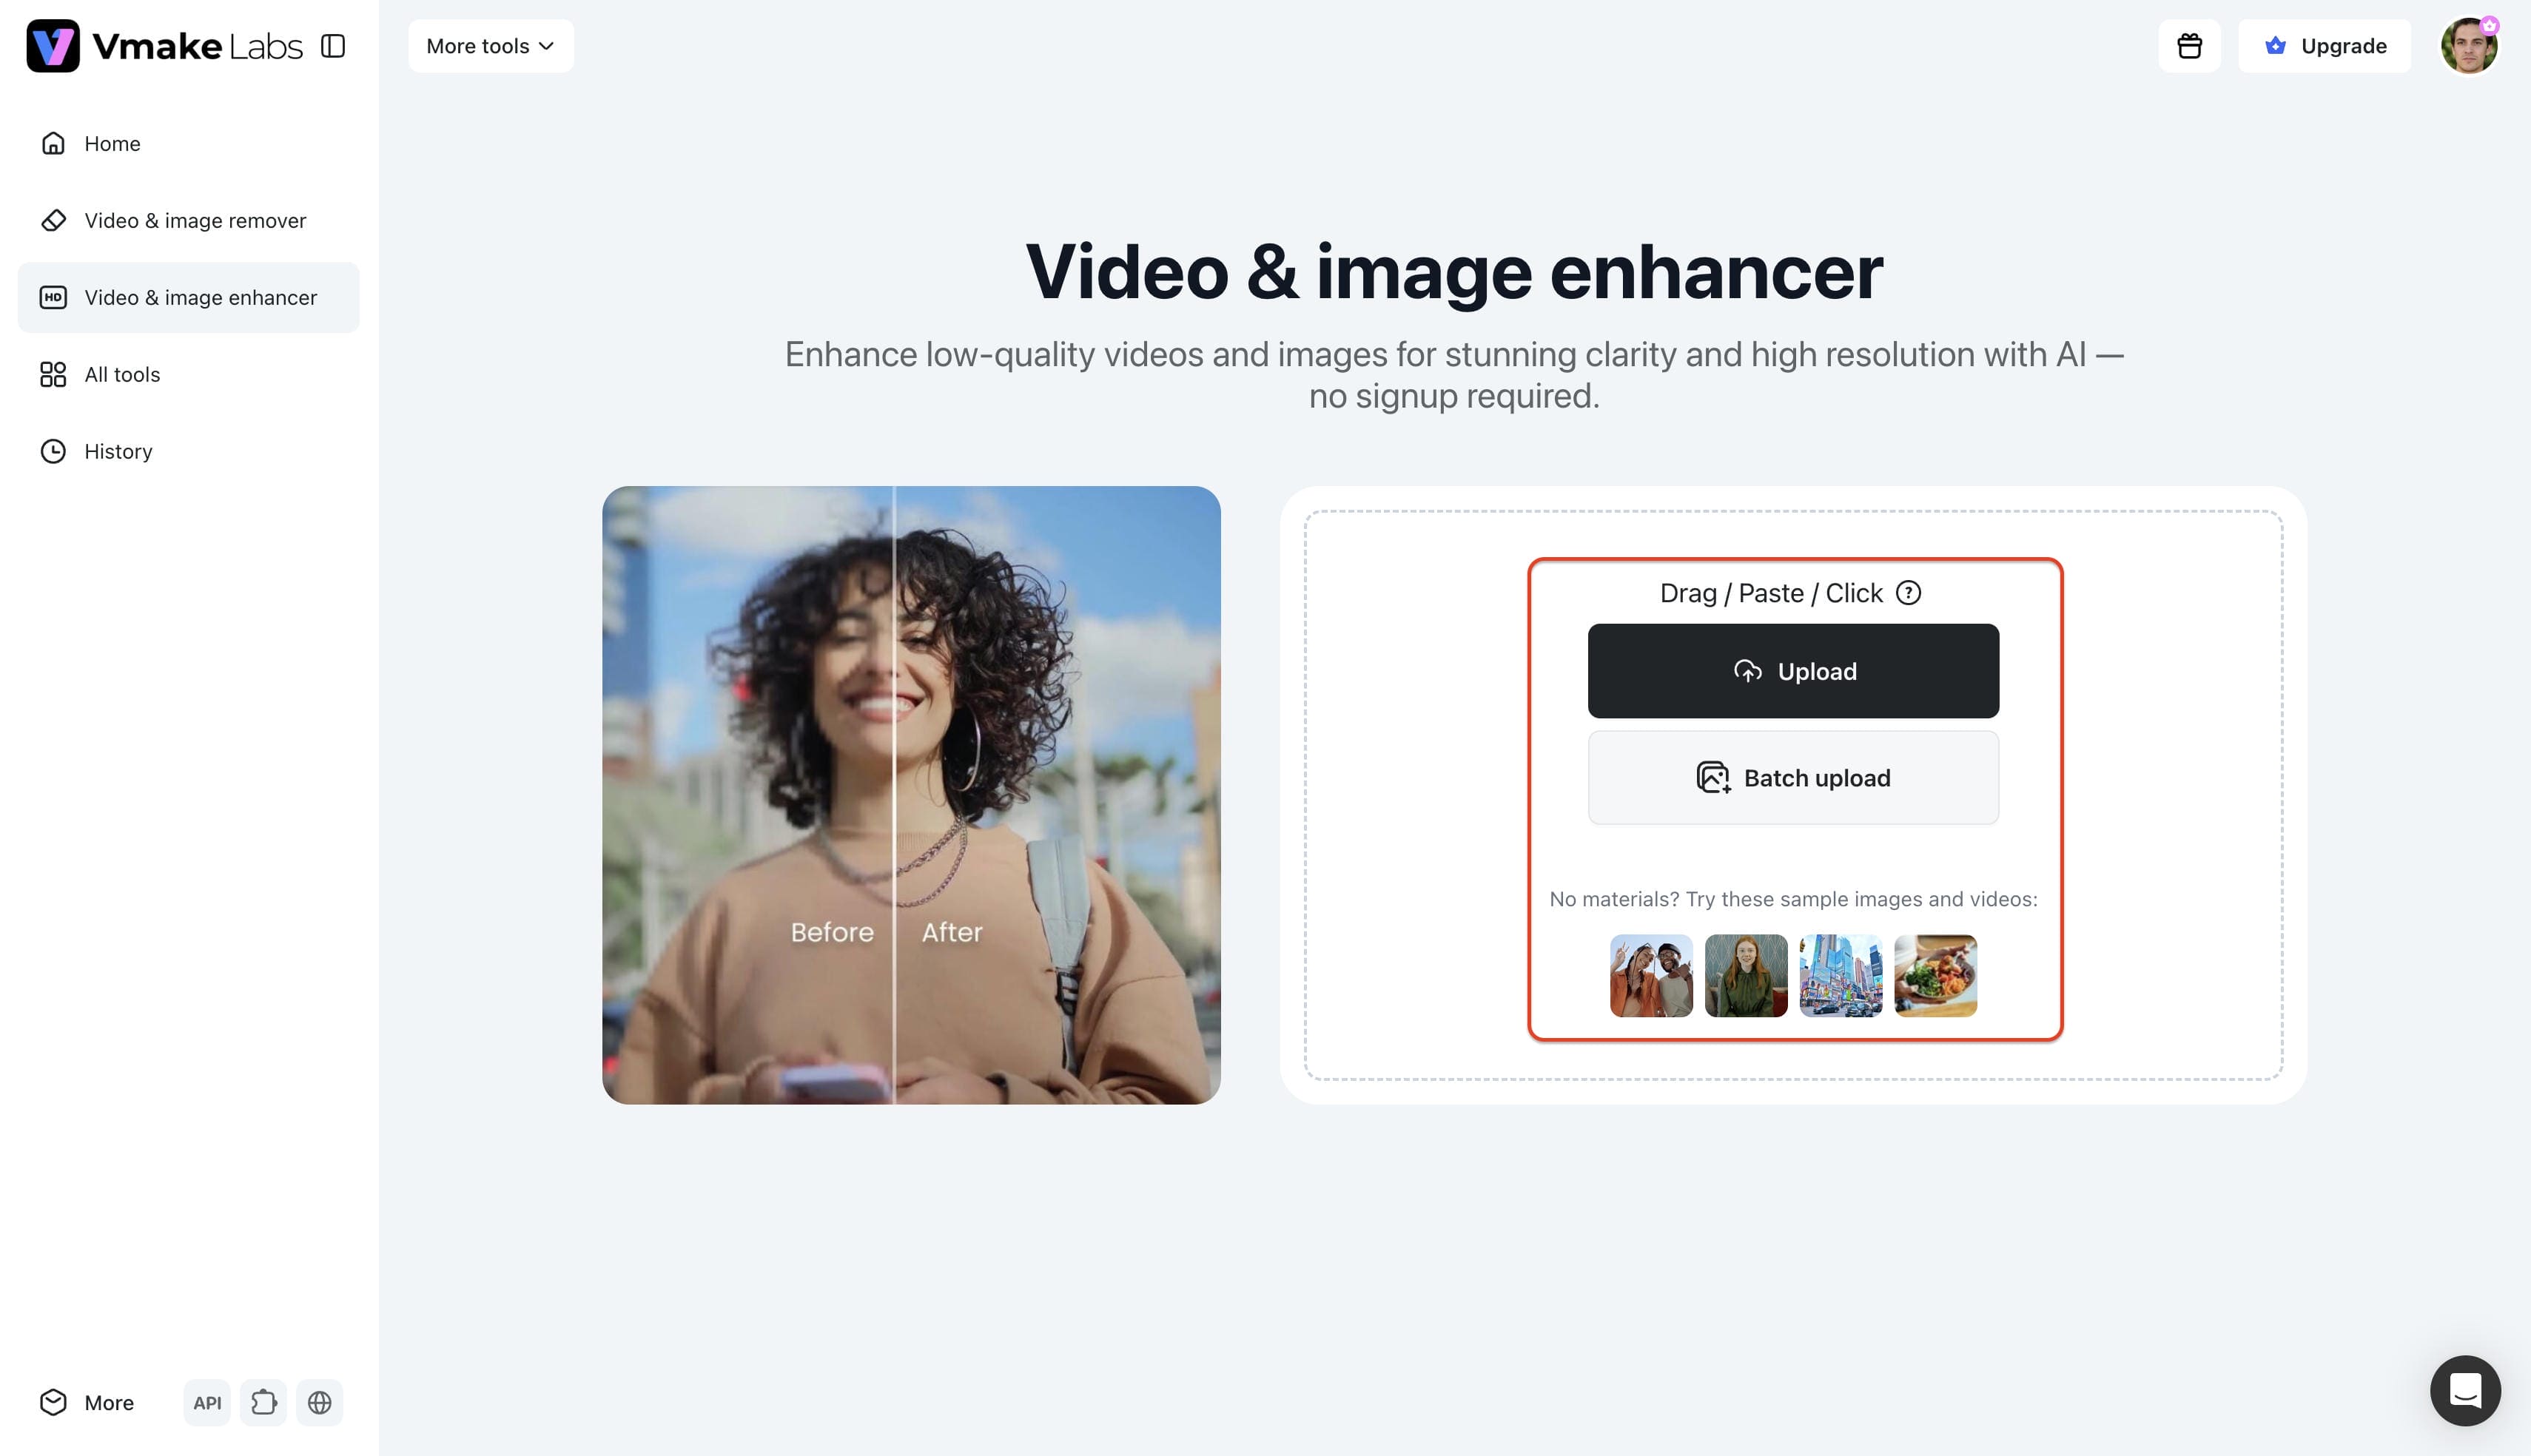Screen dimensions: 2531x1456
Task: Click the API button
Action: pyautogui.click(x=207, y=1402)
